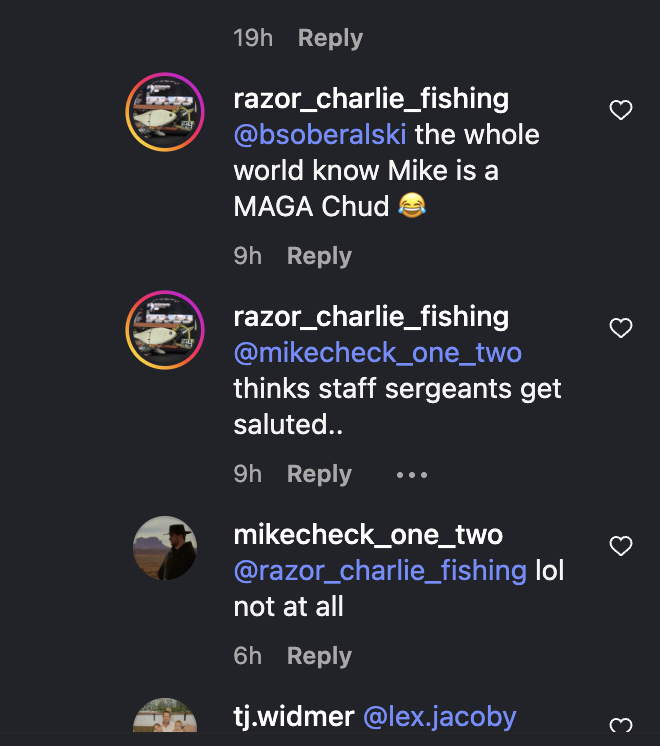The image size is (660, 746).
Task: Open @lex.jacoby mention link
Action: (440, 717)
